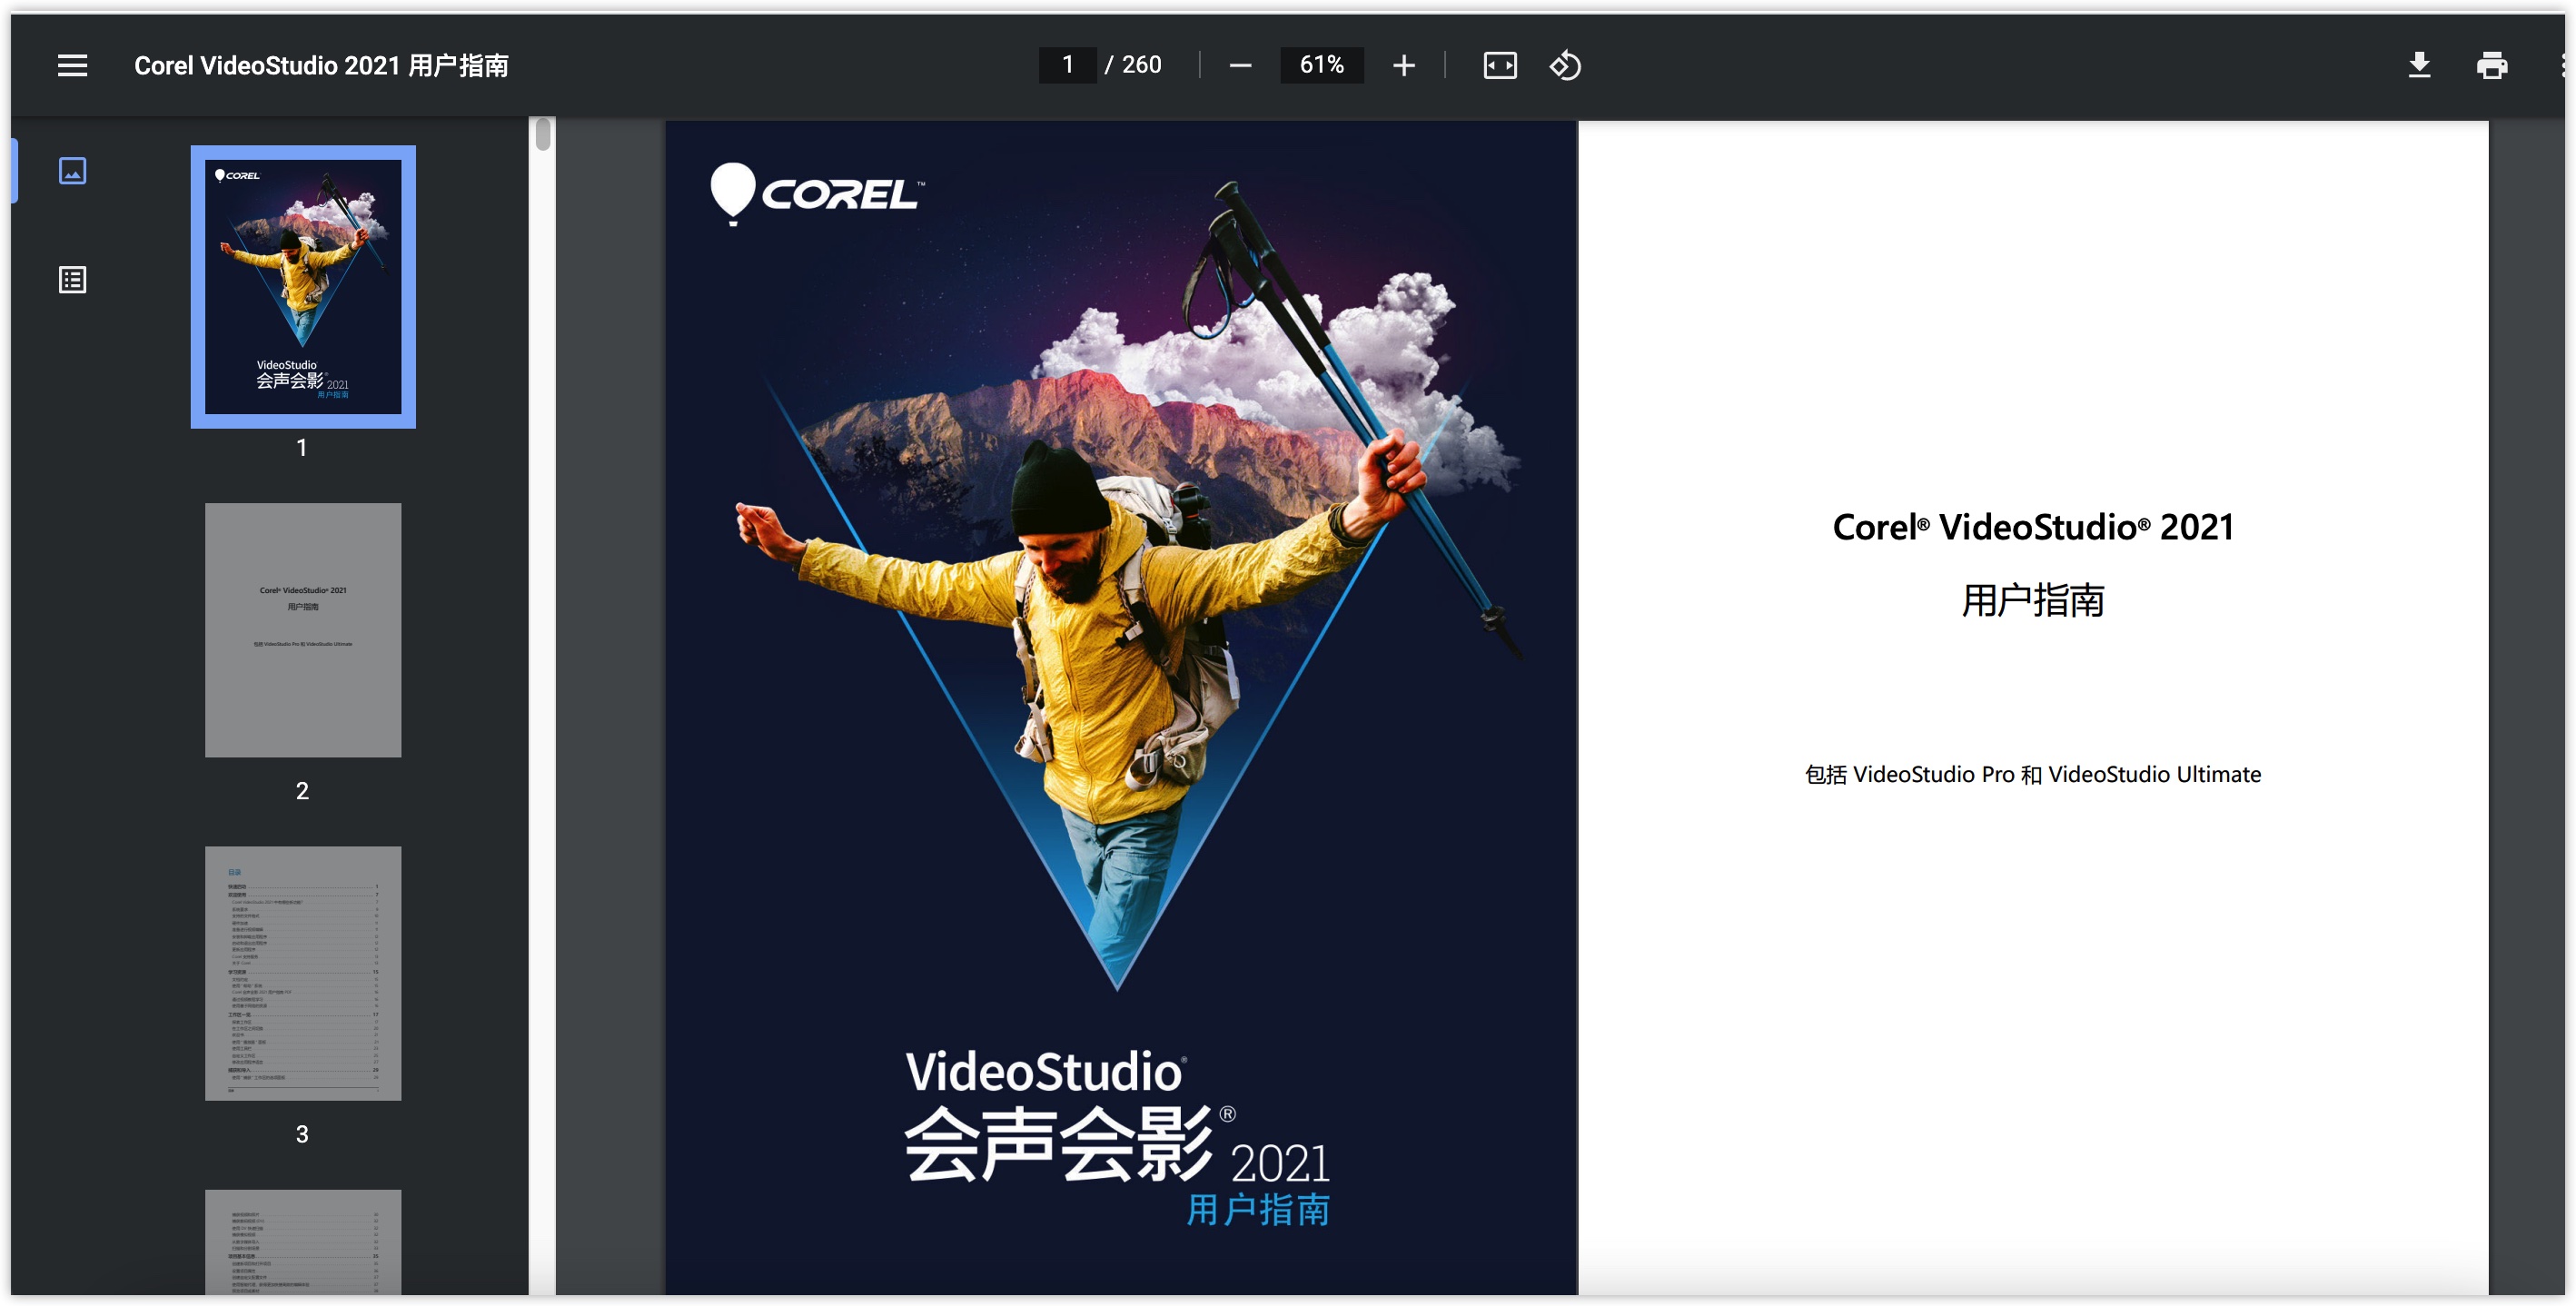Click the "VideoStudio" title on the cover
The width and height of the screenshot is (2576, 1306).
[x=1045, y=1072]
